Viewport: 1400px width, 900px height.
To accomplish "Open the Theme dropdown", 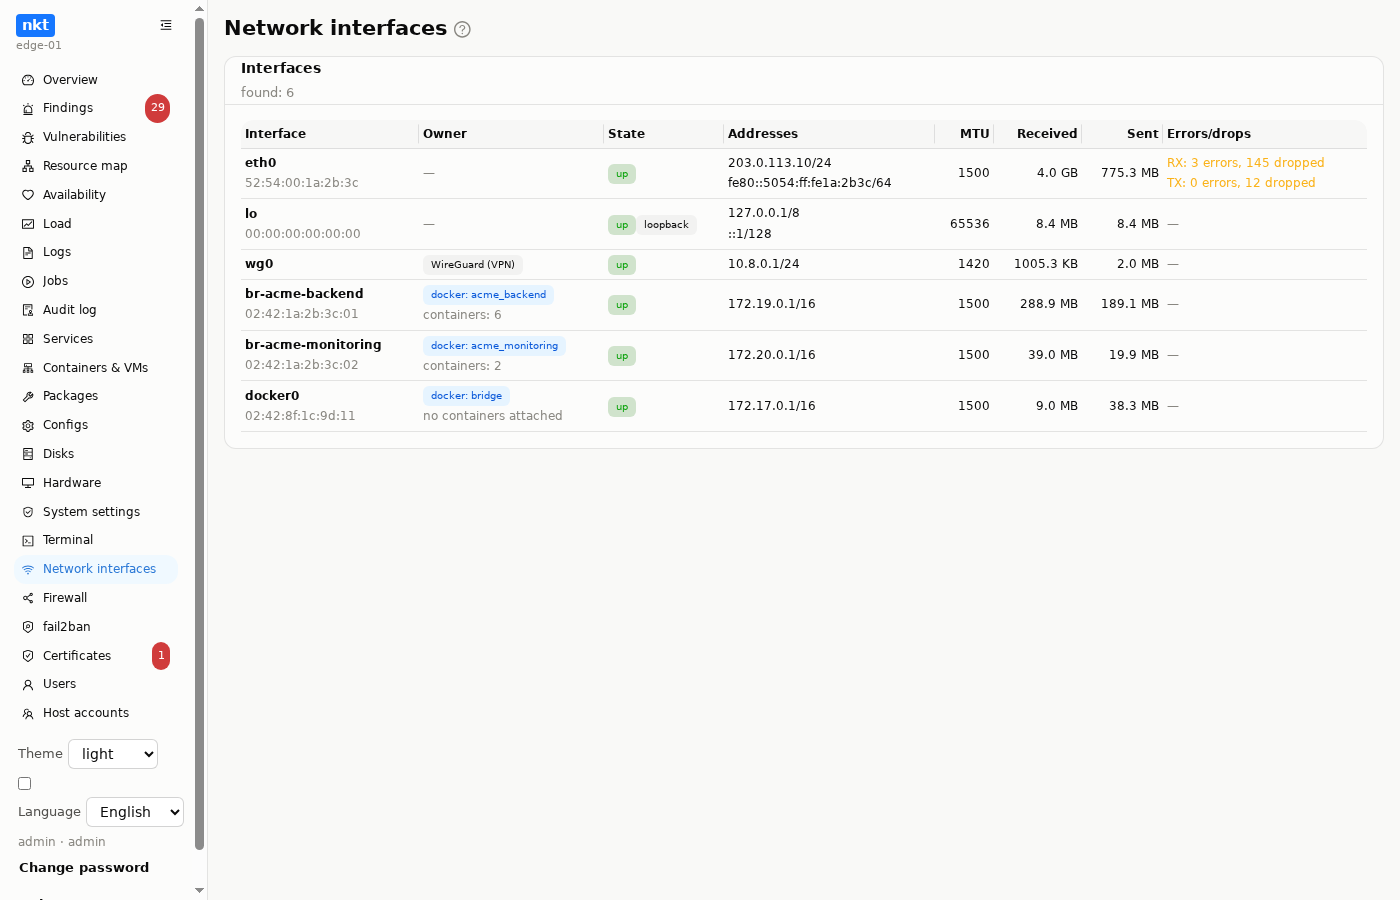I will point(113,754).
